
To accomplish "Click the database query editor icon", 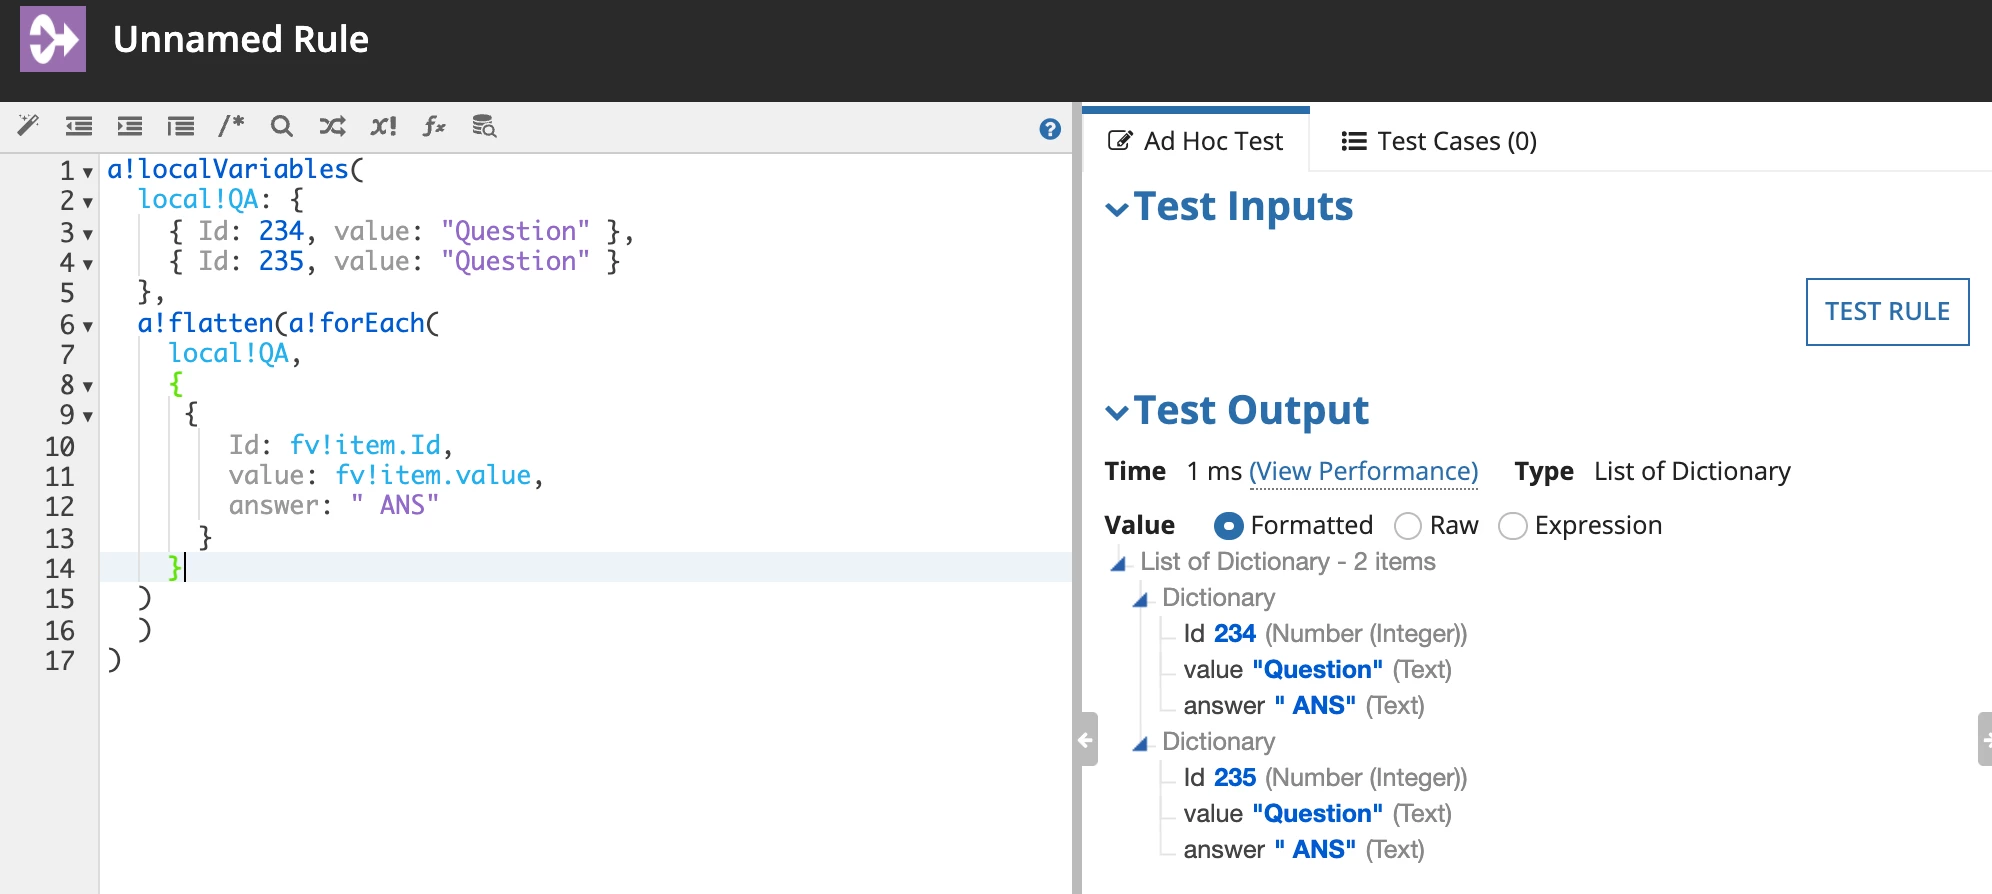I will click(x=484, y=126).
